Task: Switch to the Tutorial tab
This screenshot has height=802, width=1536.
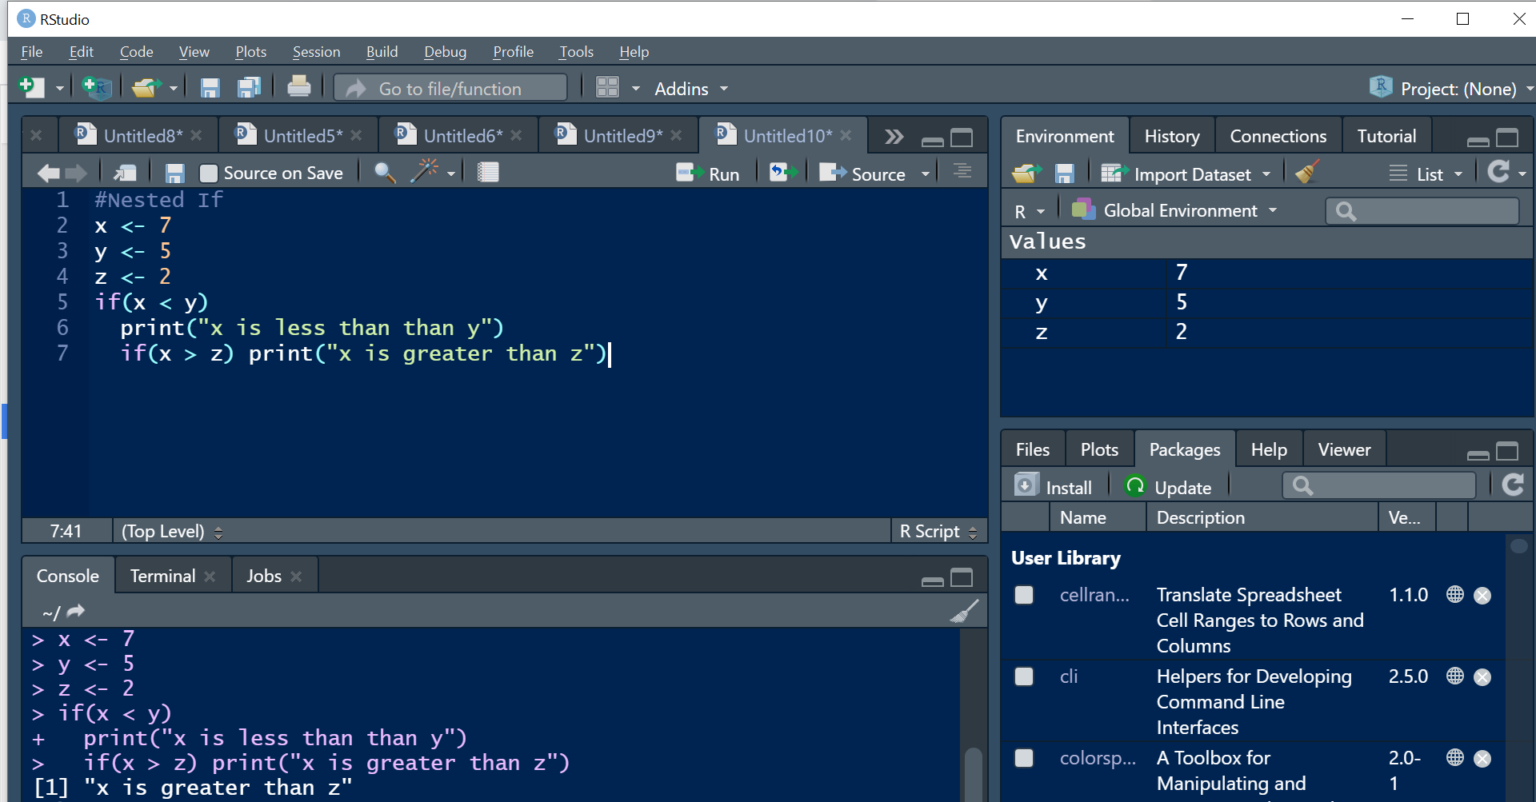Action: point(1386,136)
